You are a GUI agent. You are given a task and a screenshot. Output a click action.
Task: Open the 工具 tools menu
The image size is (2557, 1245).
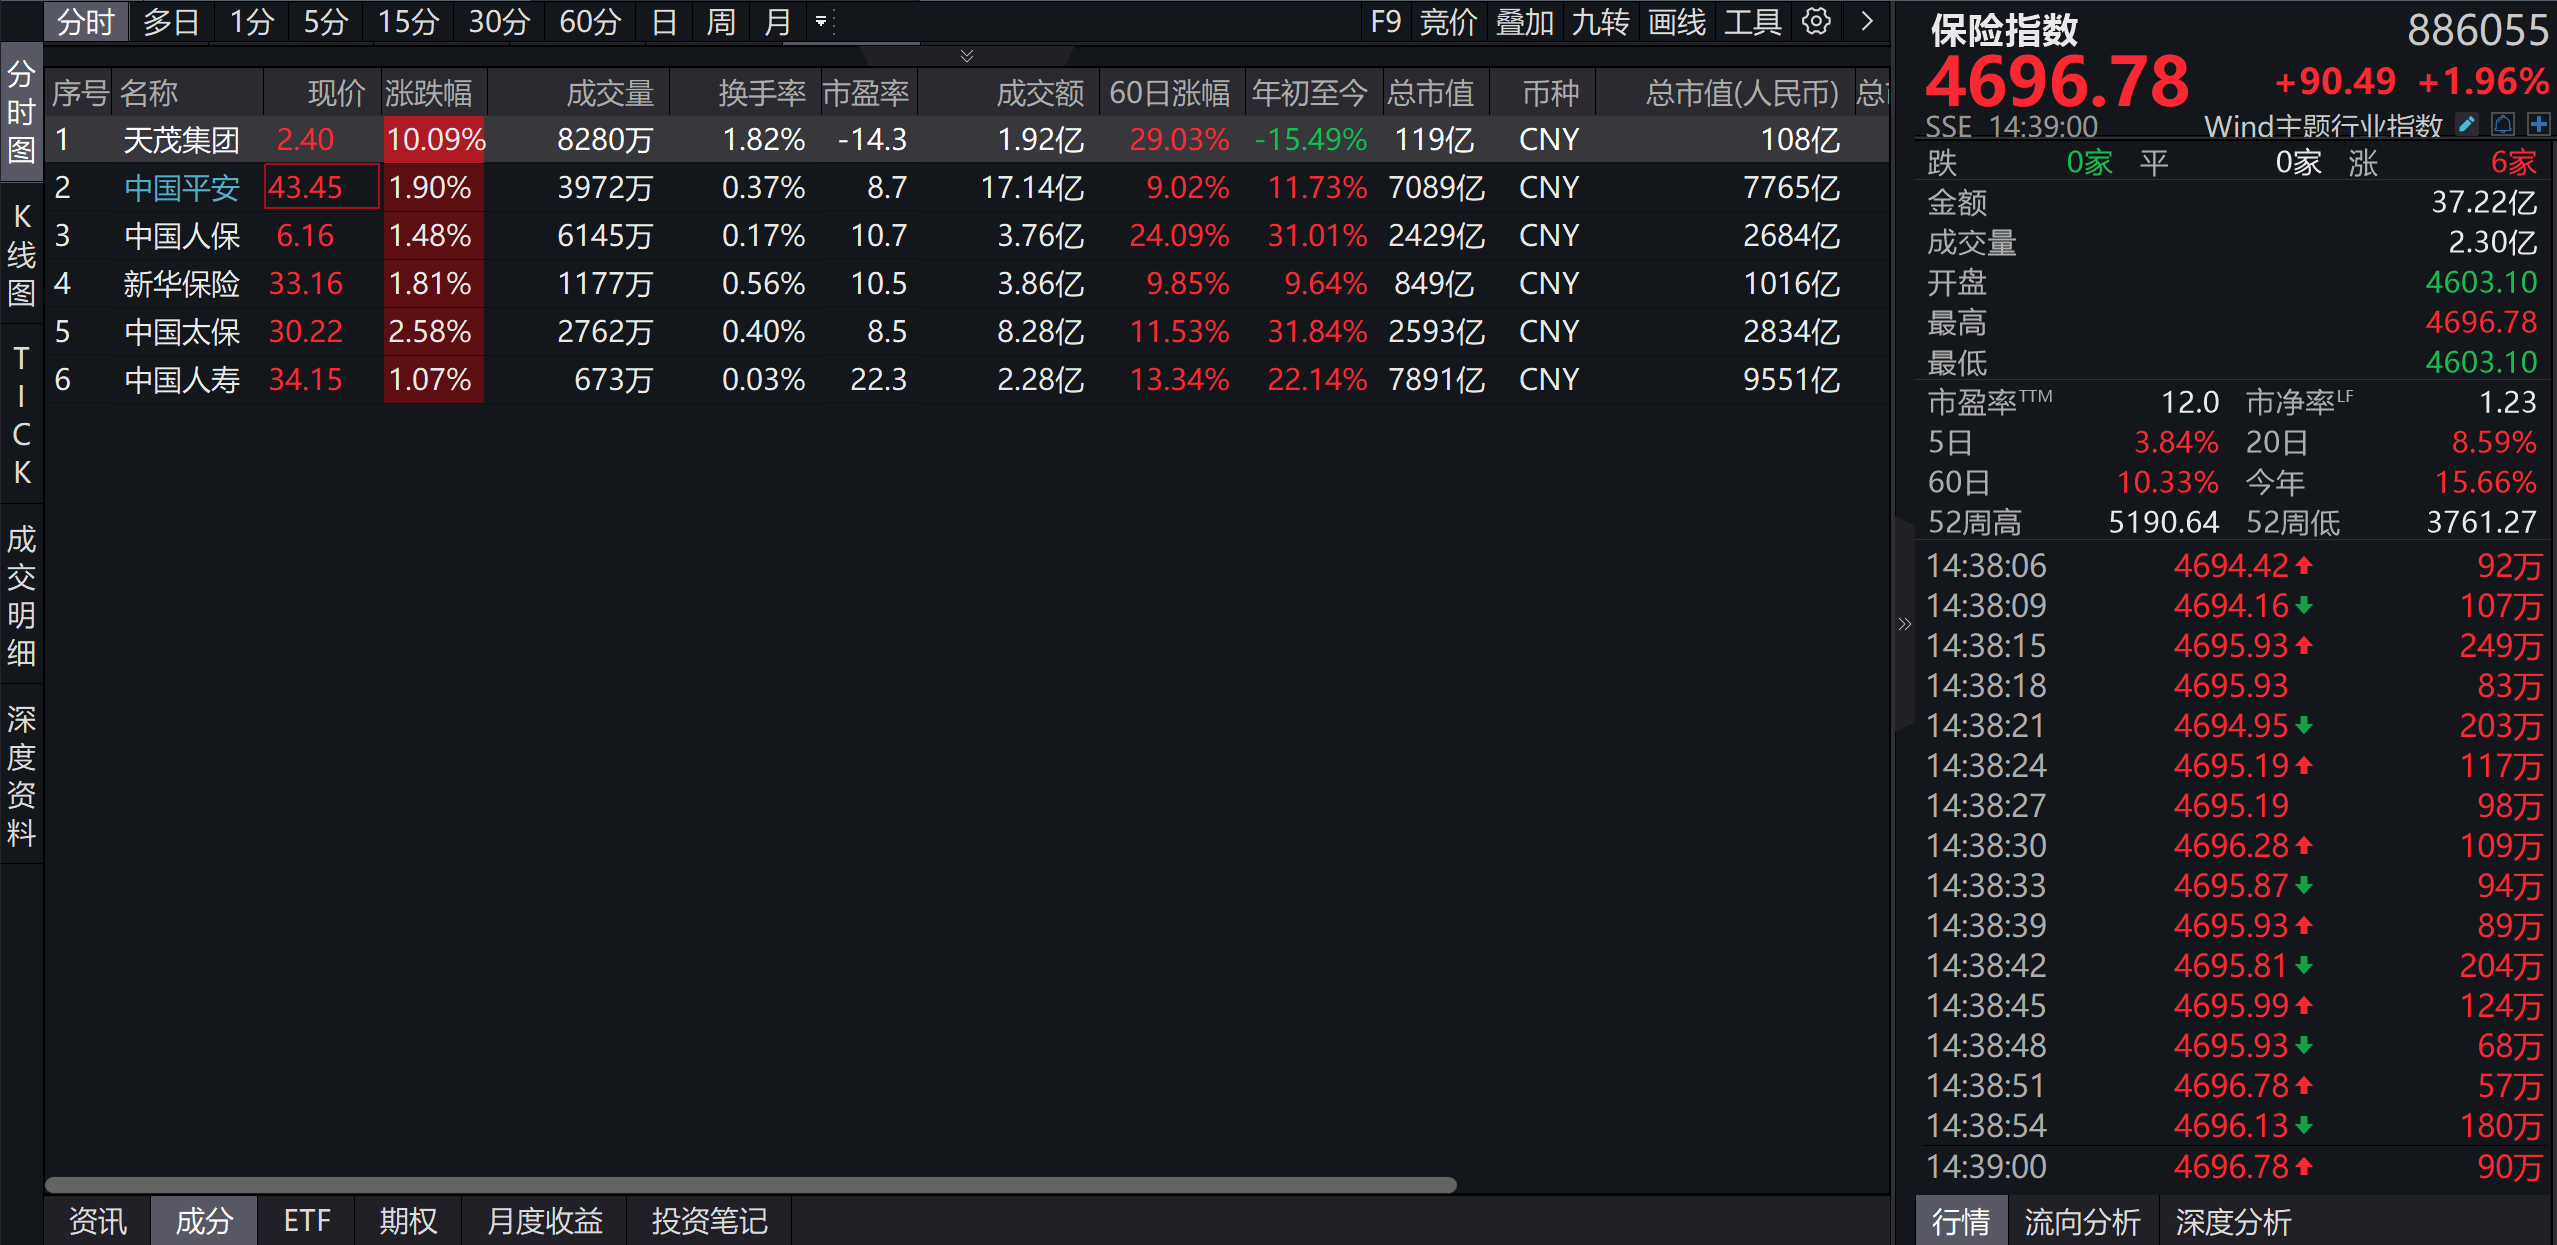coord(1752,21)
